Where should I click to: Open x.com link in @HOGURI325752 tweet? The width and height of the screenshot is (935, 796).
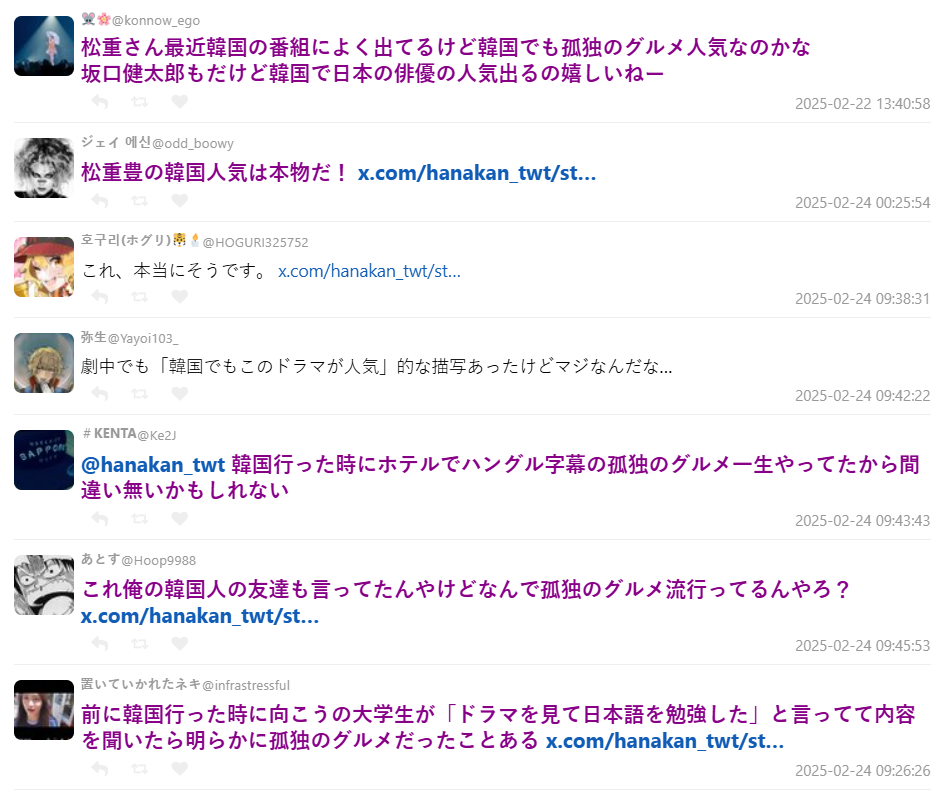pyautogui.click(x=369, y=271)
